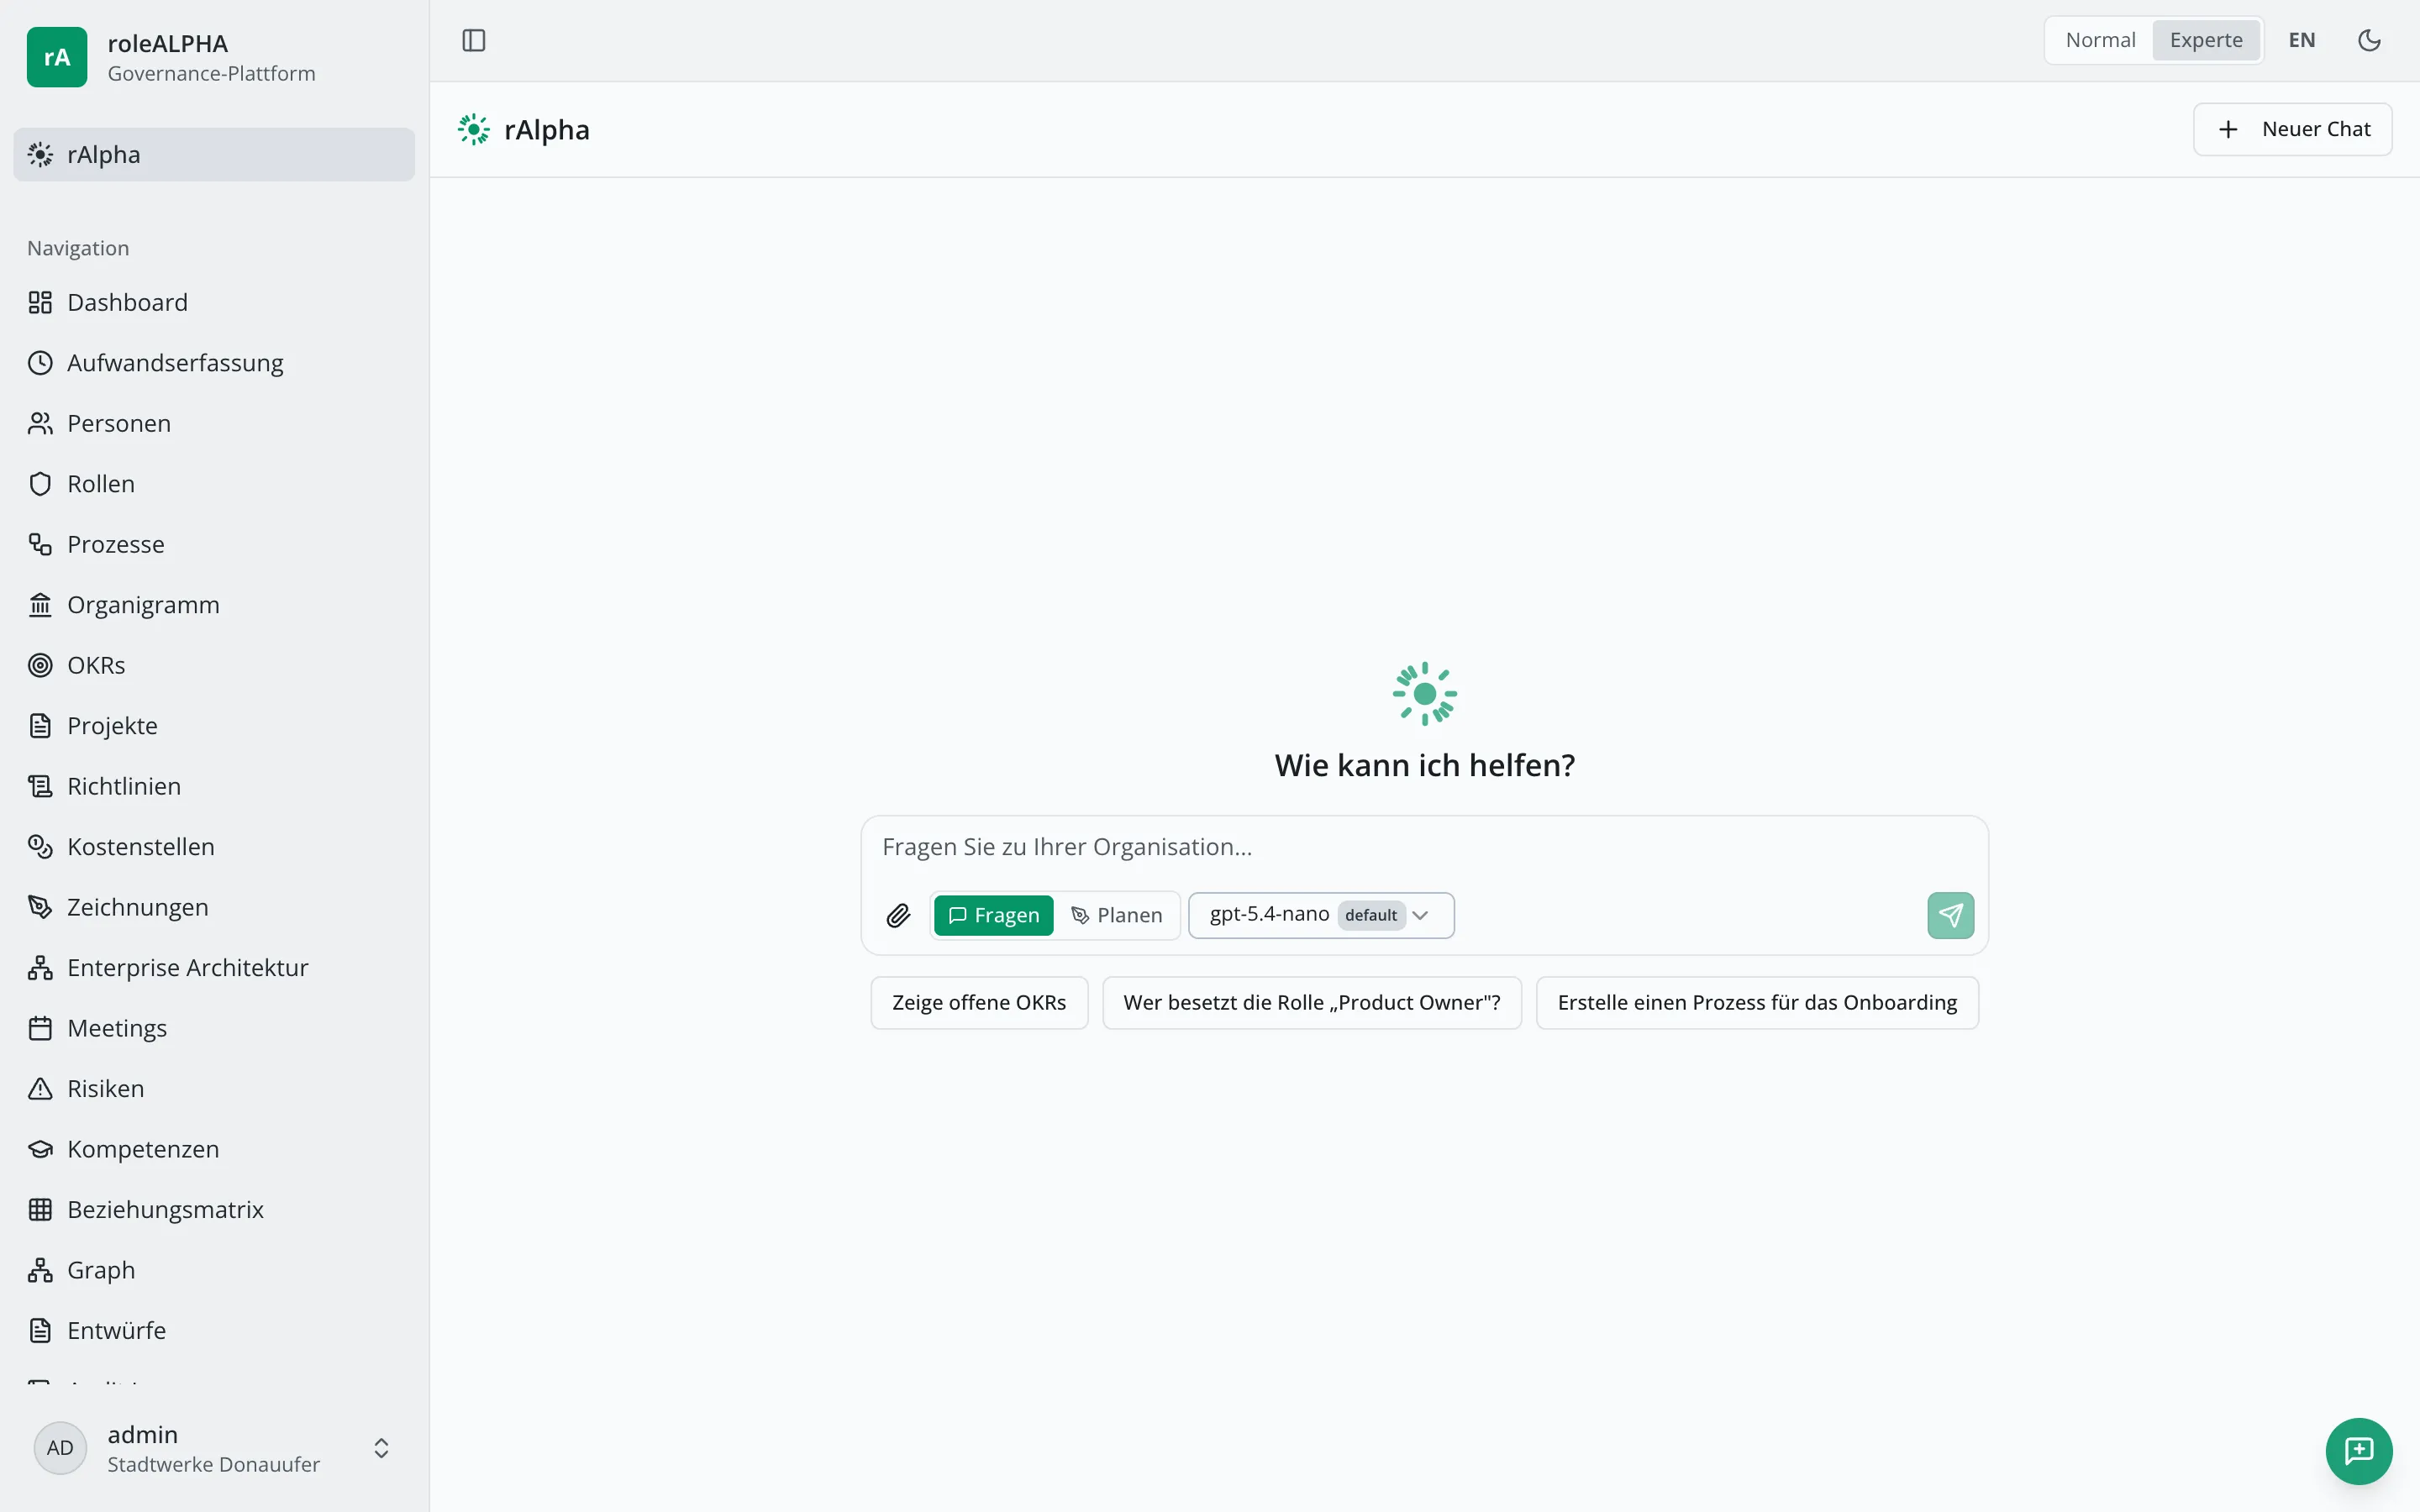Screen dimensions: 2420x1512
Task: Click the Product Owner role suggestion
Action: click(x=1311, y=1002)
